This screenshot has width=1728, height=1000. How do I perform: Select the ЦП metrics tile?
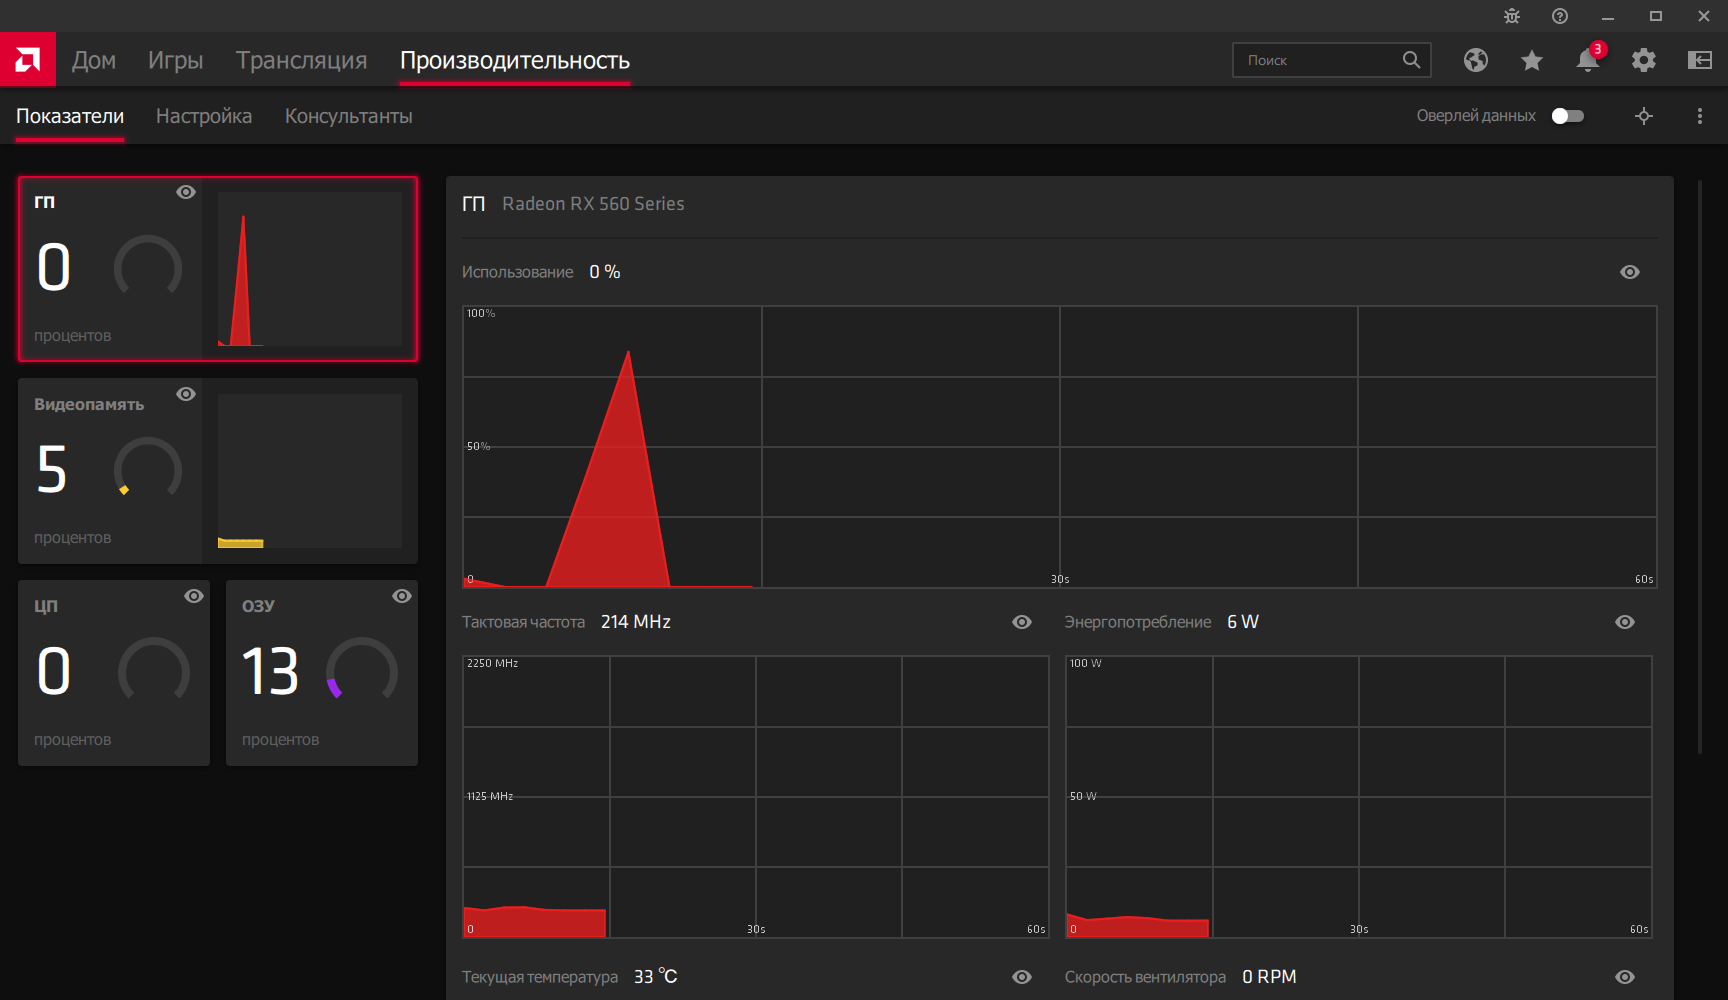[114, 673]
